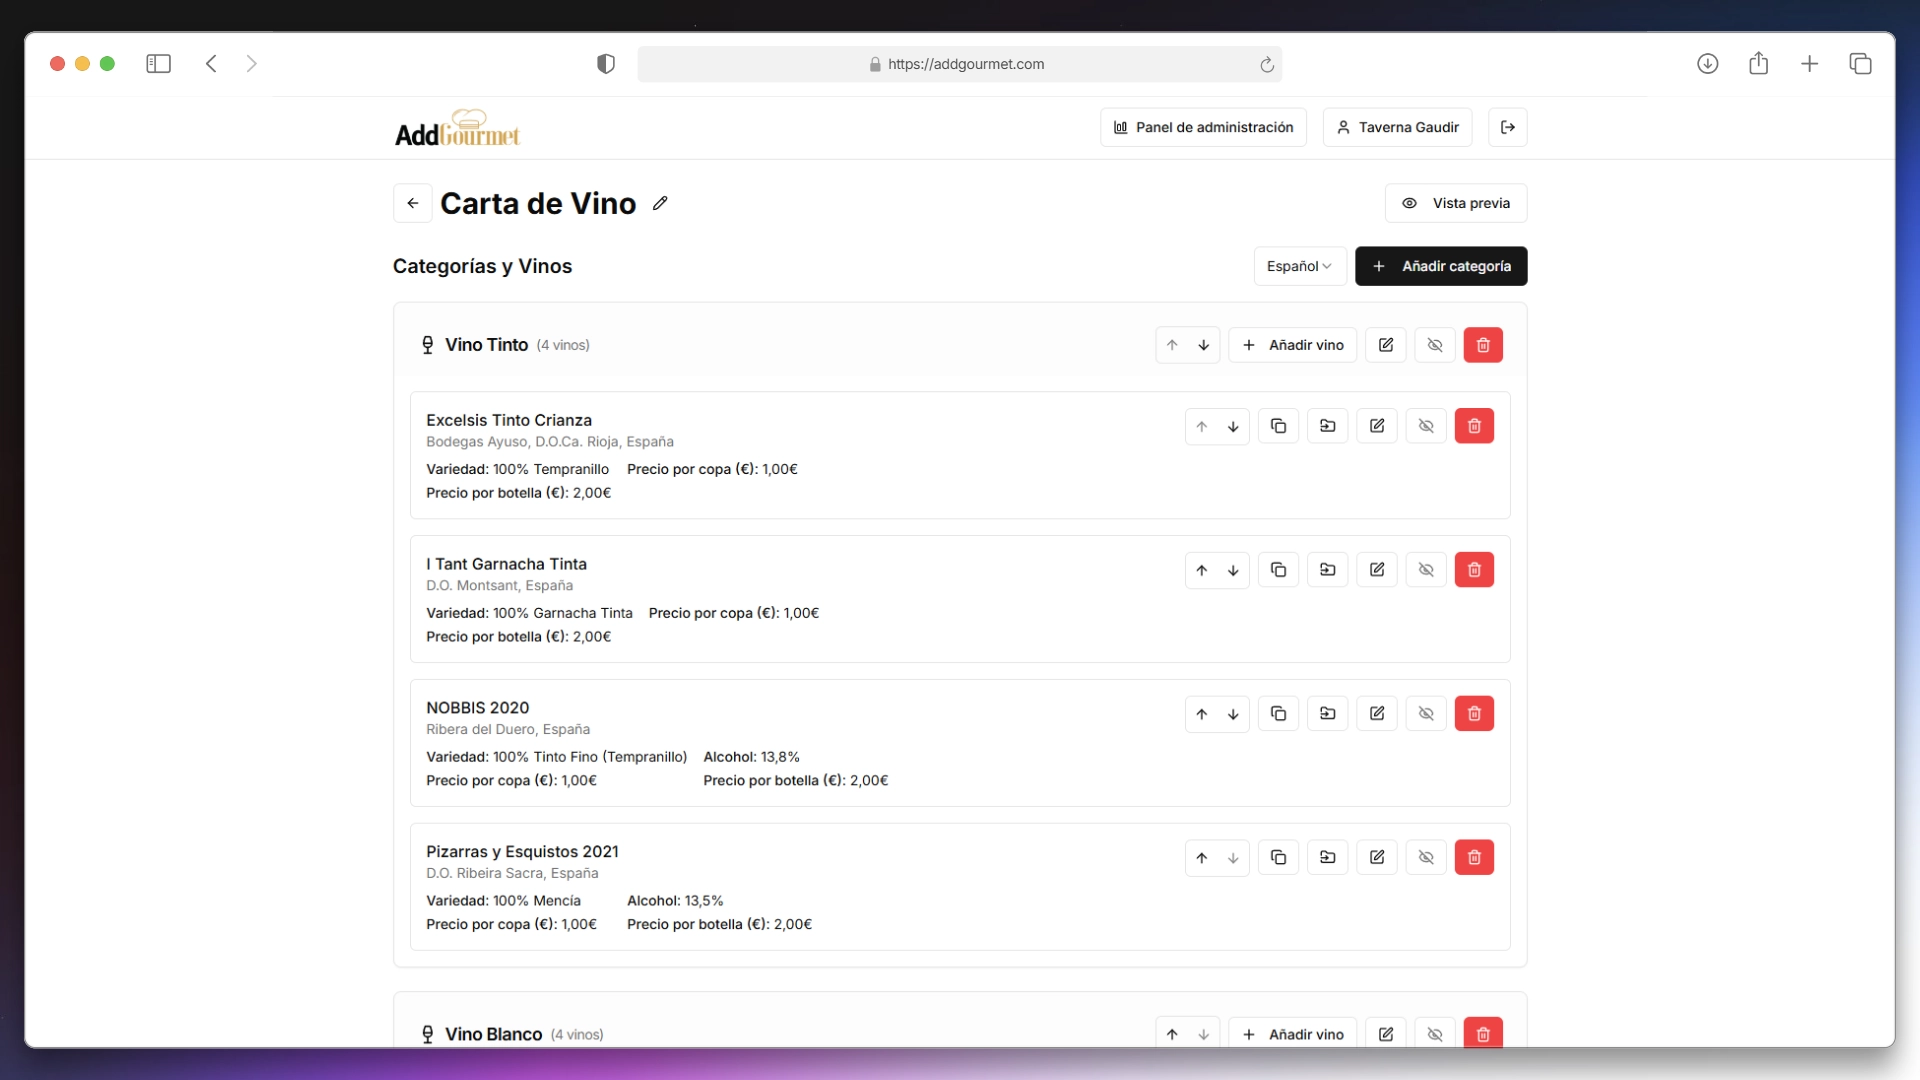Delete the Vino Tinto category
The image size is (1920, 1080).
(1483, 345)
